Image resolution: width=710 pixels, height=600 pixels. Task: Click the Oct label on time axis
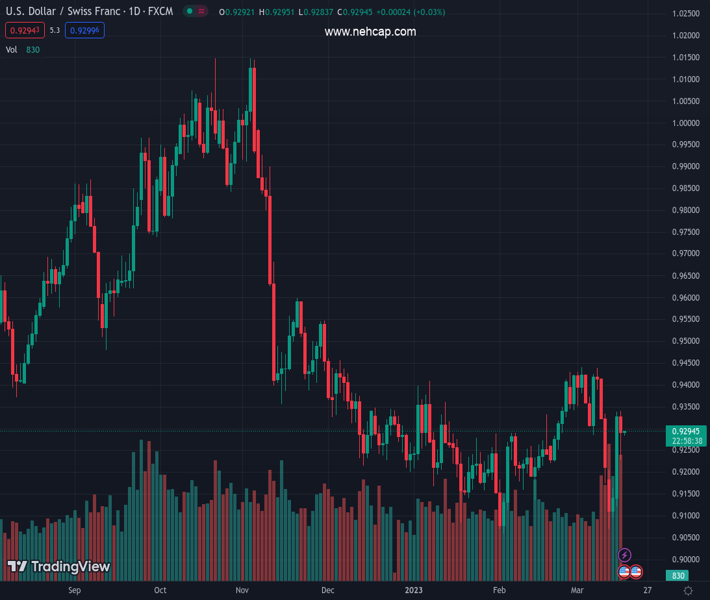160,590
